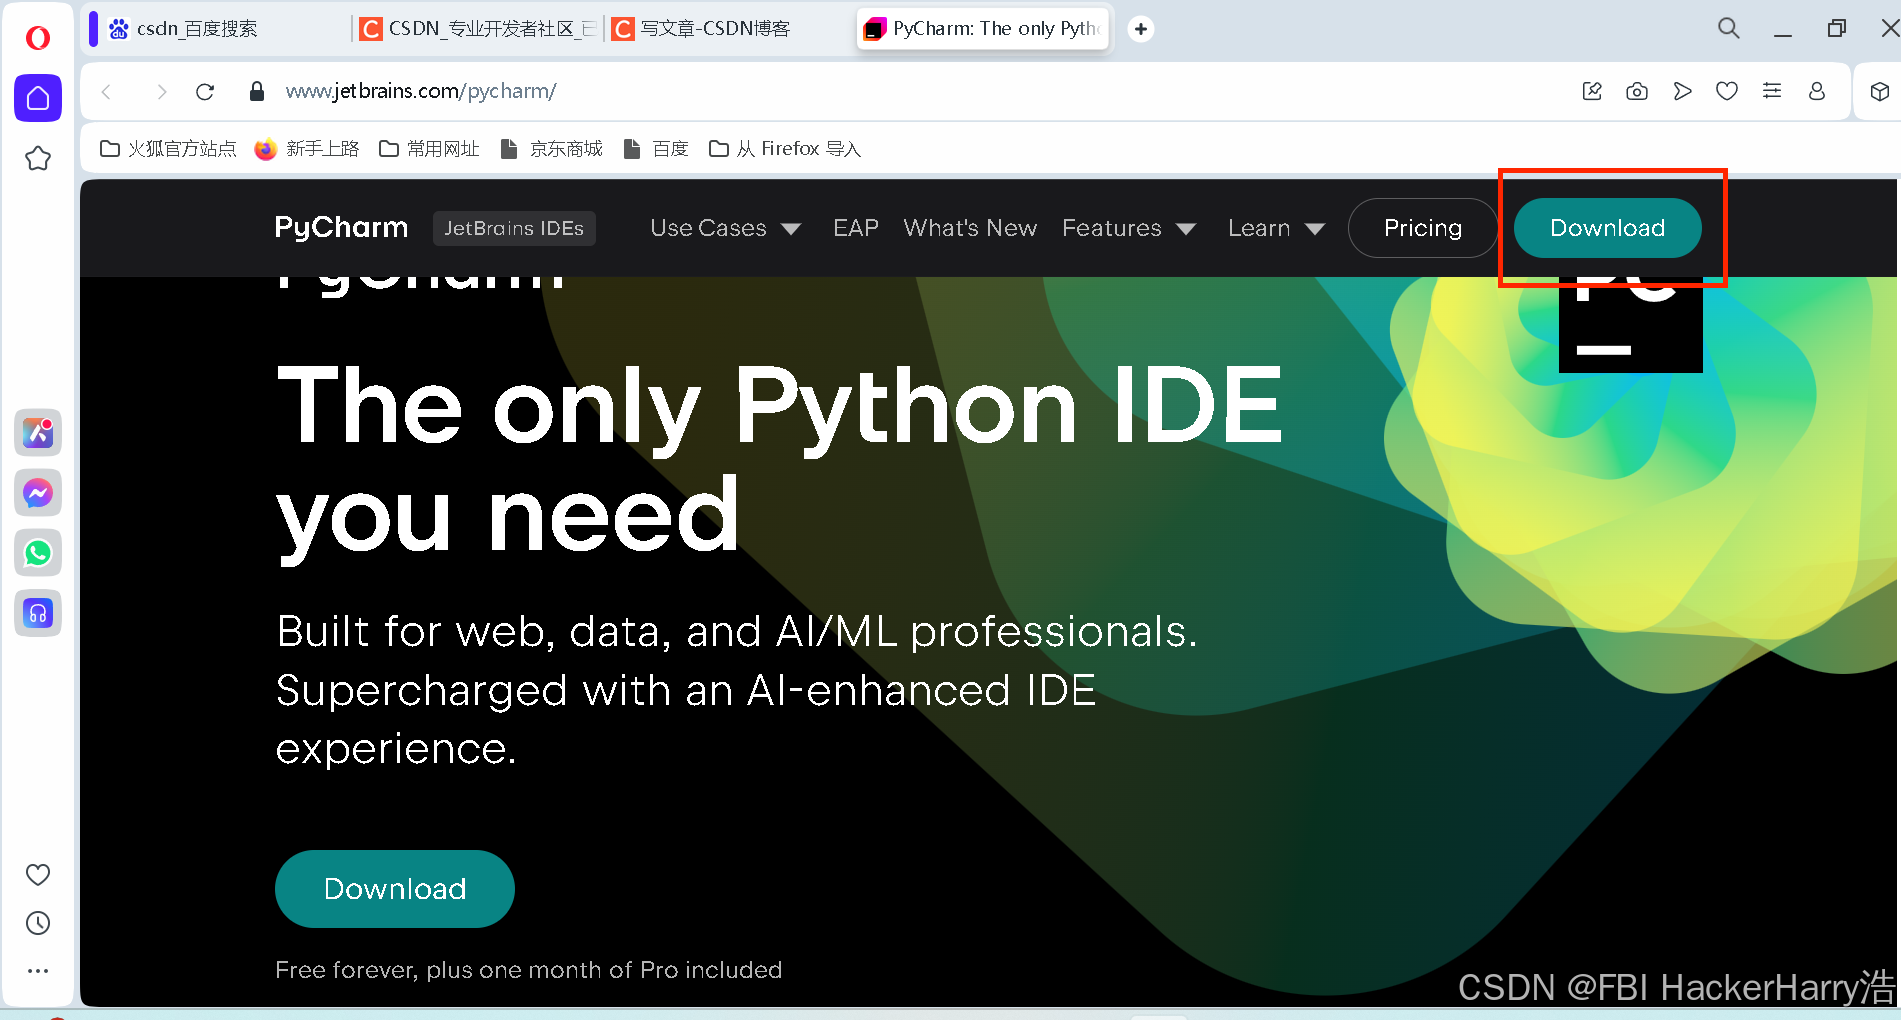Click the Pricing button
The image size is (1901, 1020).
point(1423,228)
